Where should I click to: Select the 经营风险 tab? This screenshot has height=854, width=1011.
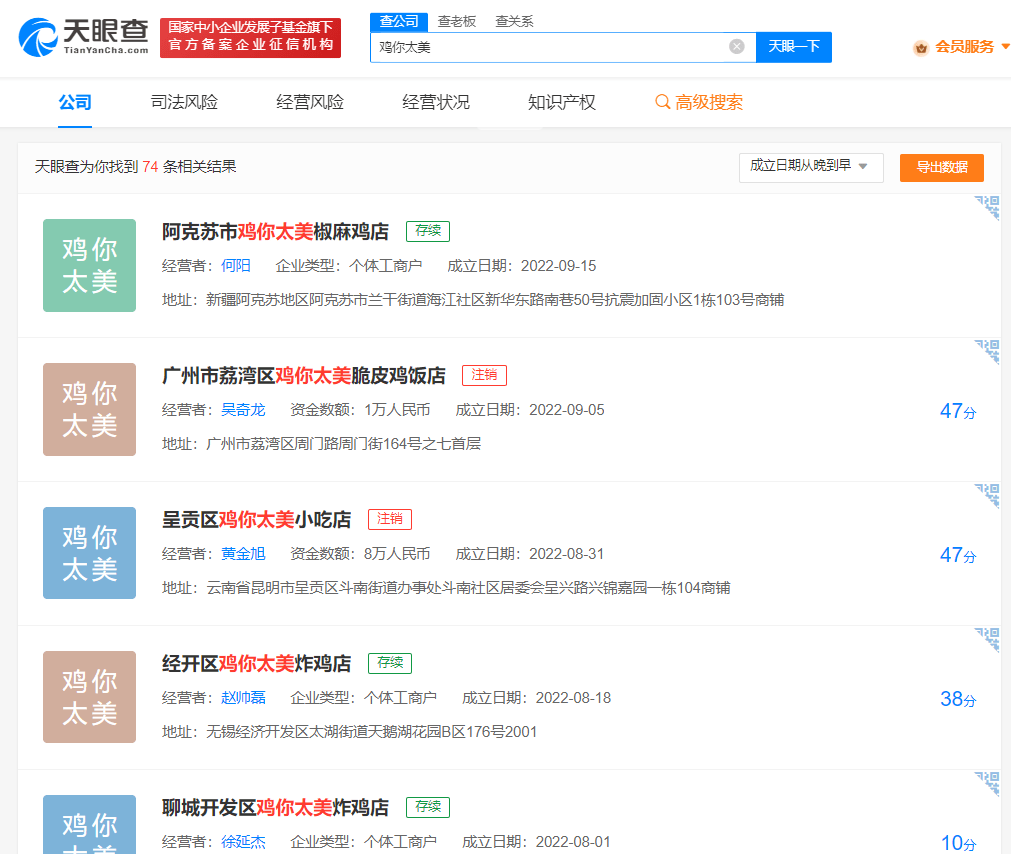310,102
